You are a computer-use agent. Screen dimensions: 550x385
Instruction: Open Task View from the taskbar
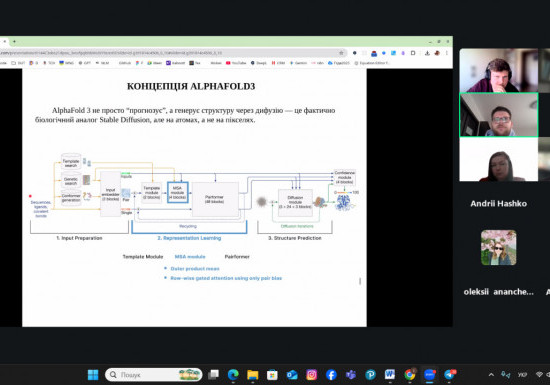[x=213, y=375]
